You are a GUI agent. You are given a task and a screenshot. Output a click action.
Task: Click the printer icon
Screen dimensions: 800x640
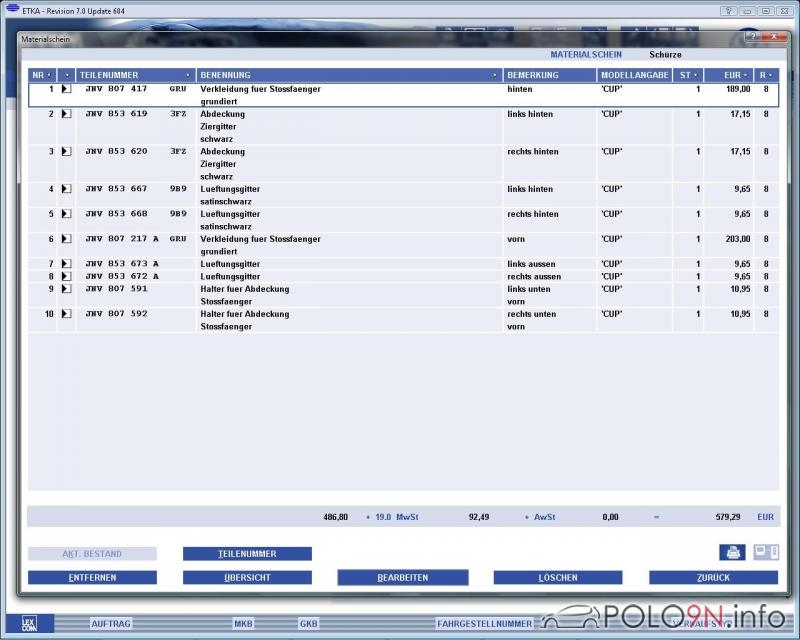pyautogui.click(x=732, y=552)
